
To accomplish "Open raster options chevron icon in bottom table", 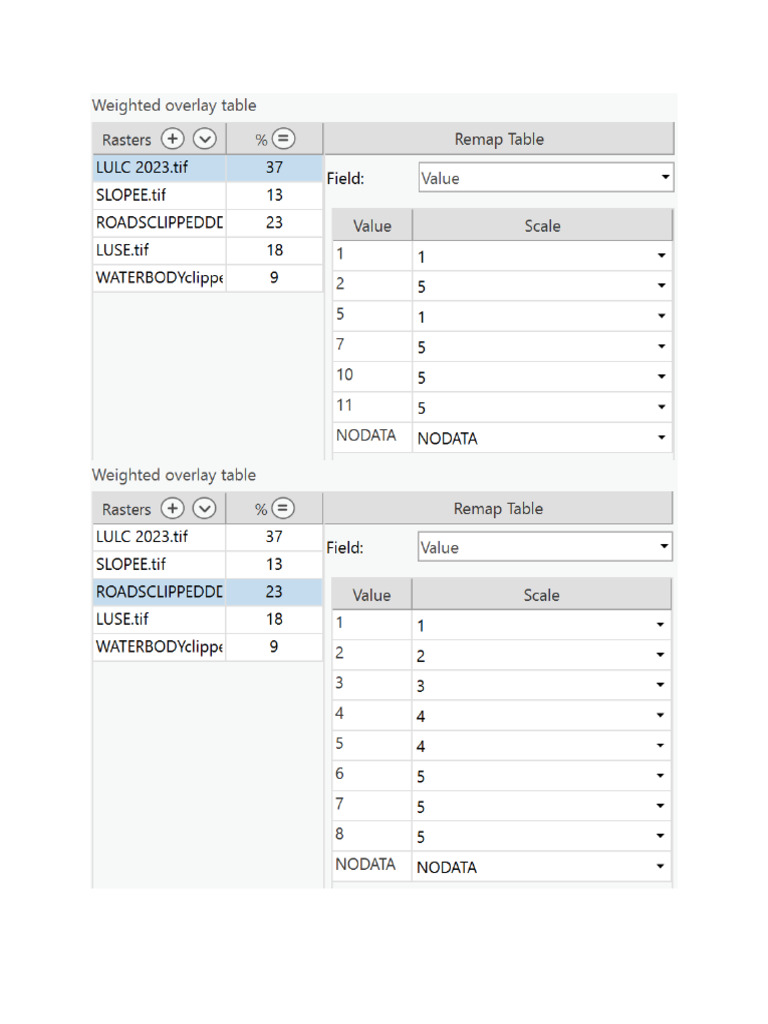I will 204,508.
